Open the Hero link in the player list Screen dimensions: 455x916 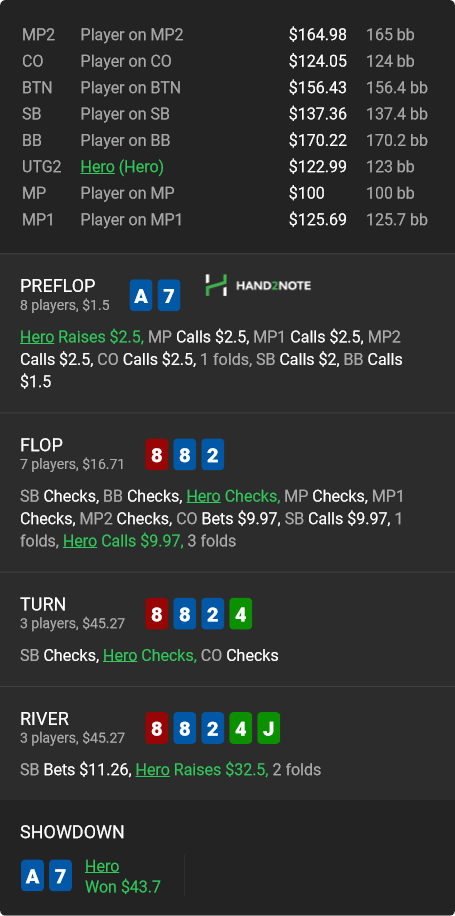pyautogui.click(x=98, y=167)
